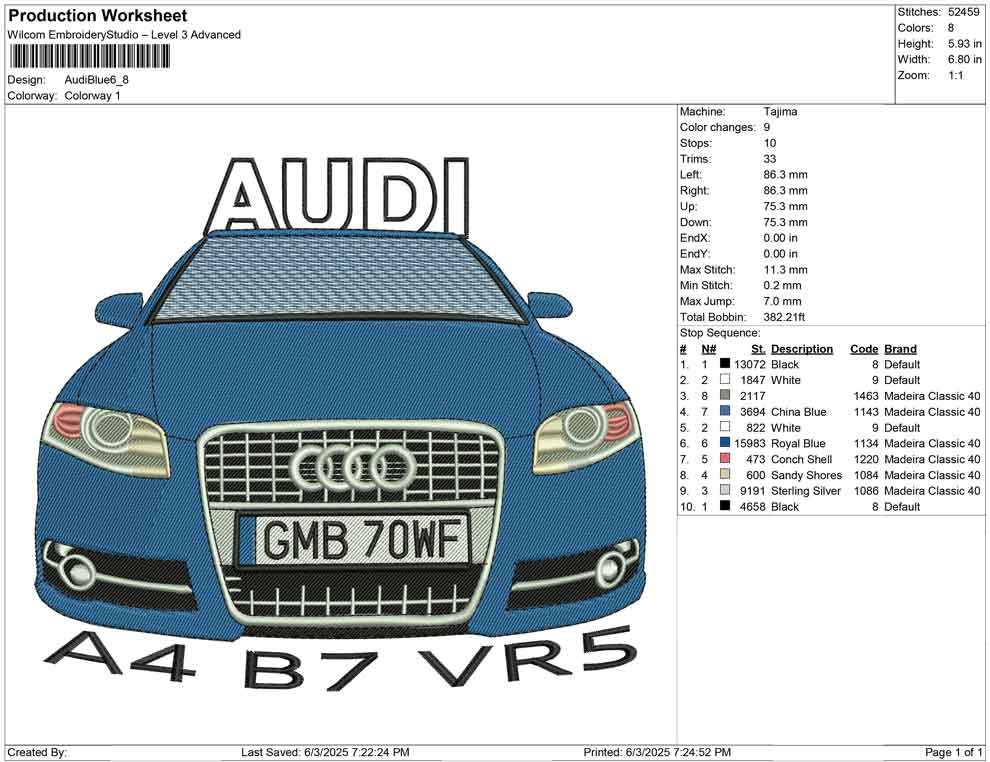
Task: Click the Colorway 1 value
Action: pos(92,96)
